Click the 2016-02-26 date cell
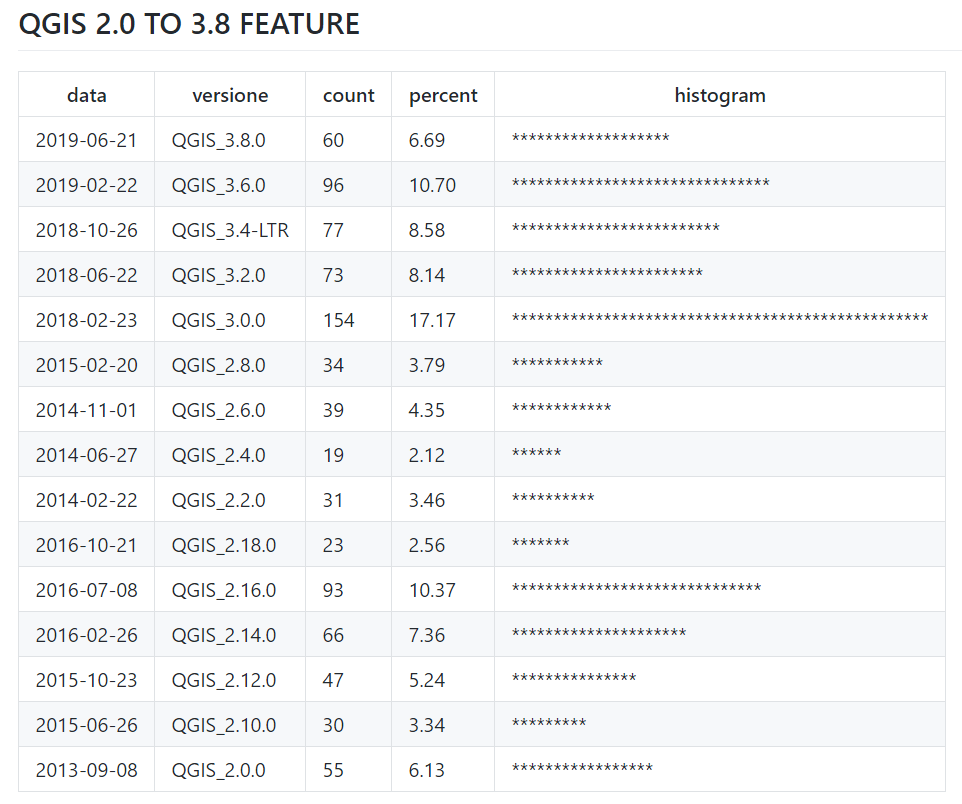Viewport: 962px width, 804px height. (x=86, y=635)
